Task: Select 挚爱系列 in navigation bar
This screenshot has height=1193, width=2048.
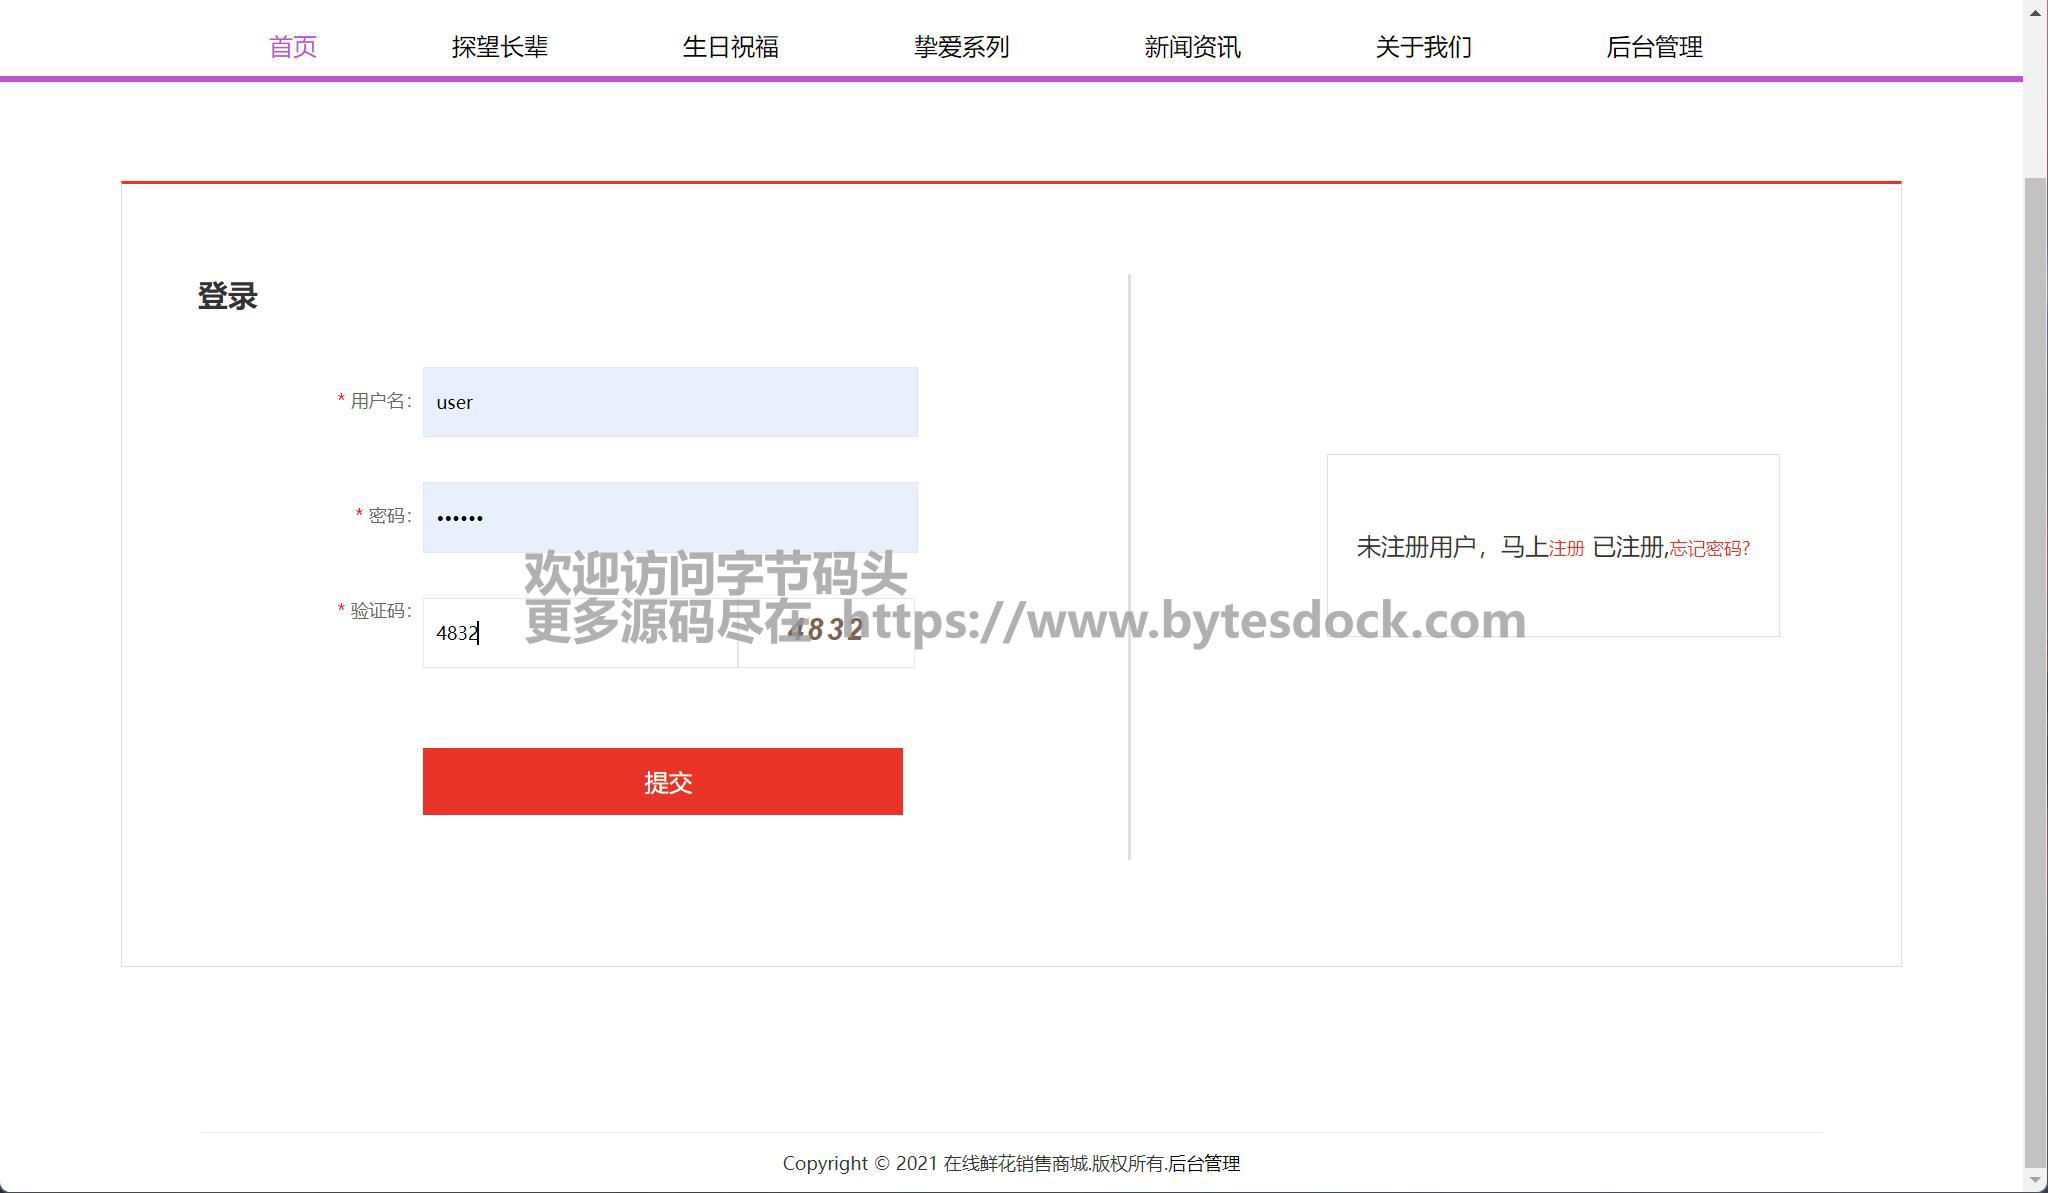Action: pos(961,47)
